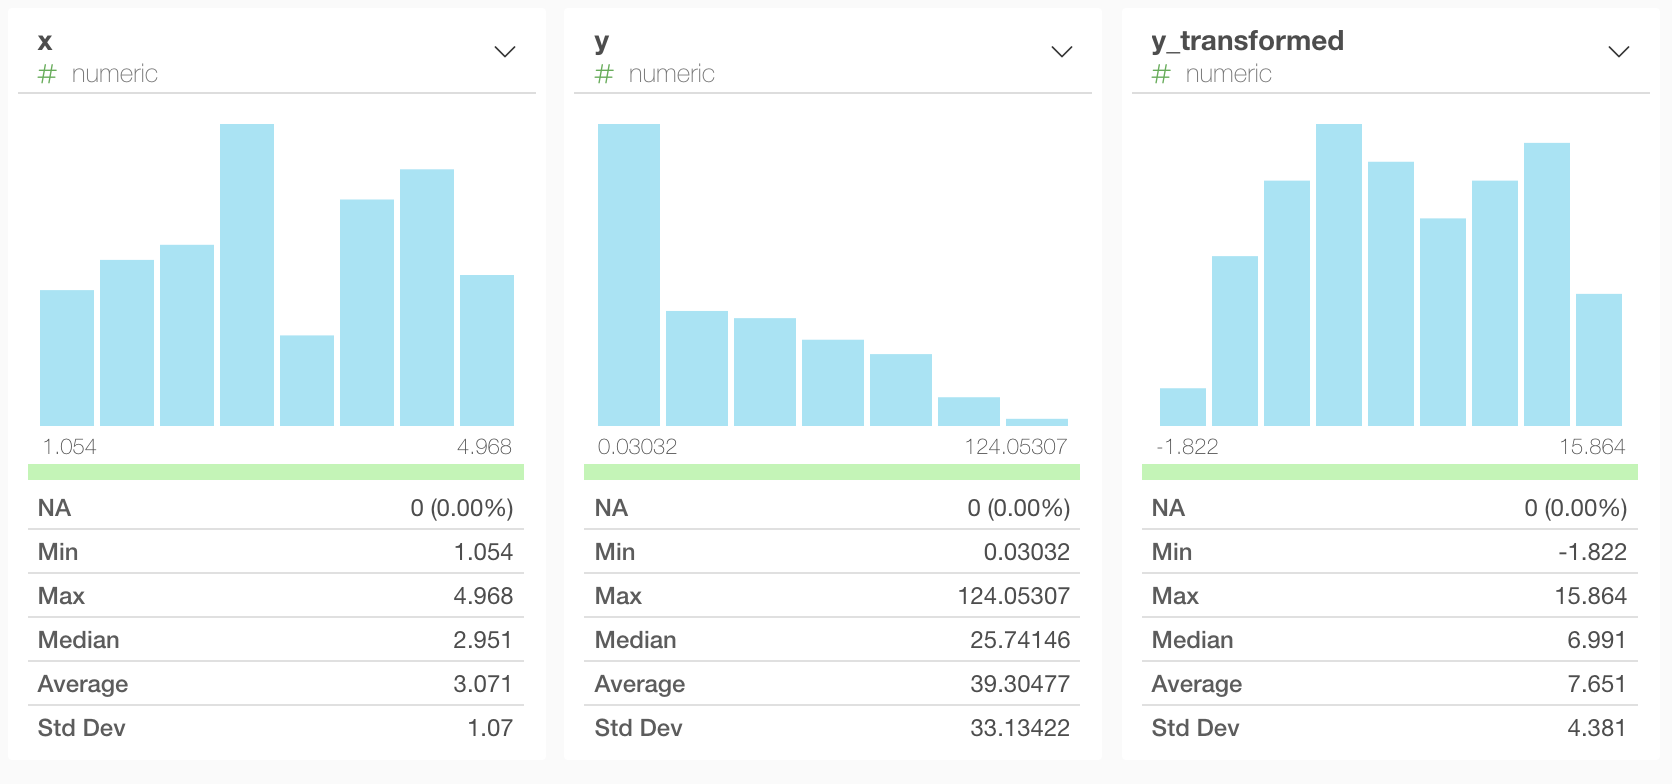
Task: Click the hash type icon under x
Action: tap(47, 74)
